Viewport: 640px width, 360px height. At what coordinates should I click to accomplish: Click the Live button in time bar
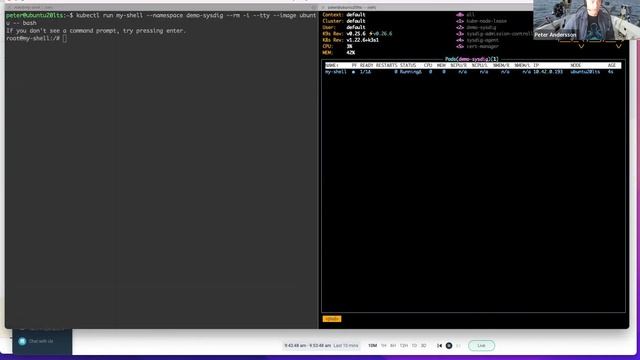[481, 346]
